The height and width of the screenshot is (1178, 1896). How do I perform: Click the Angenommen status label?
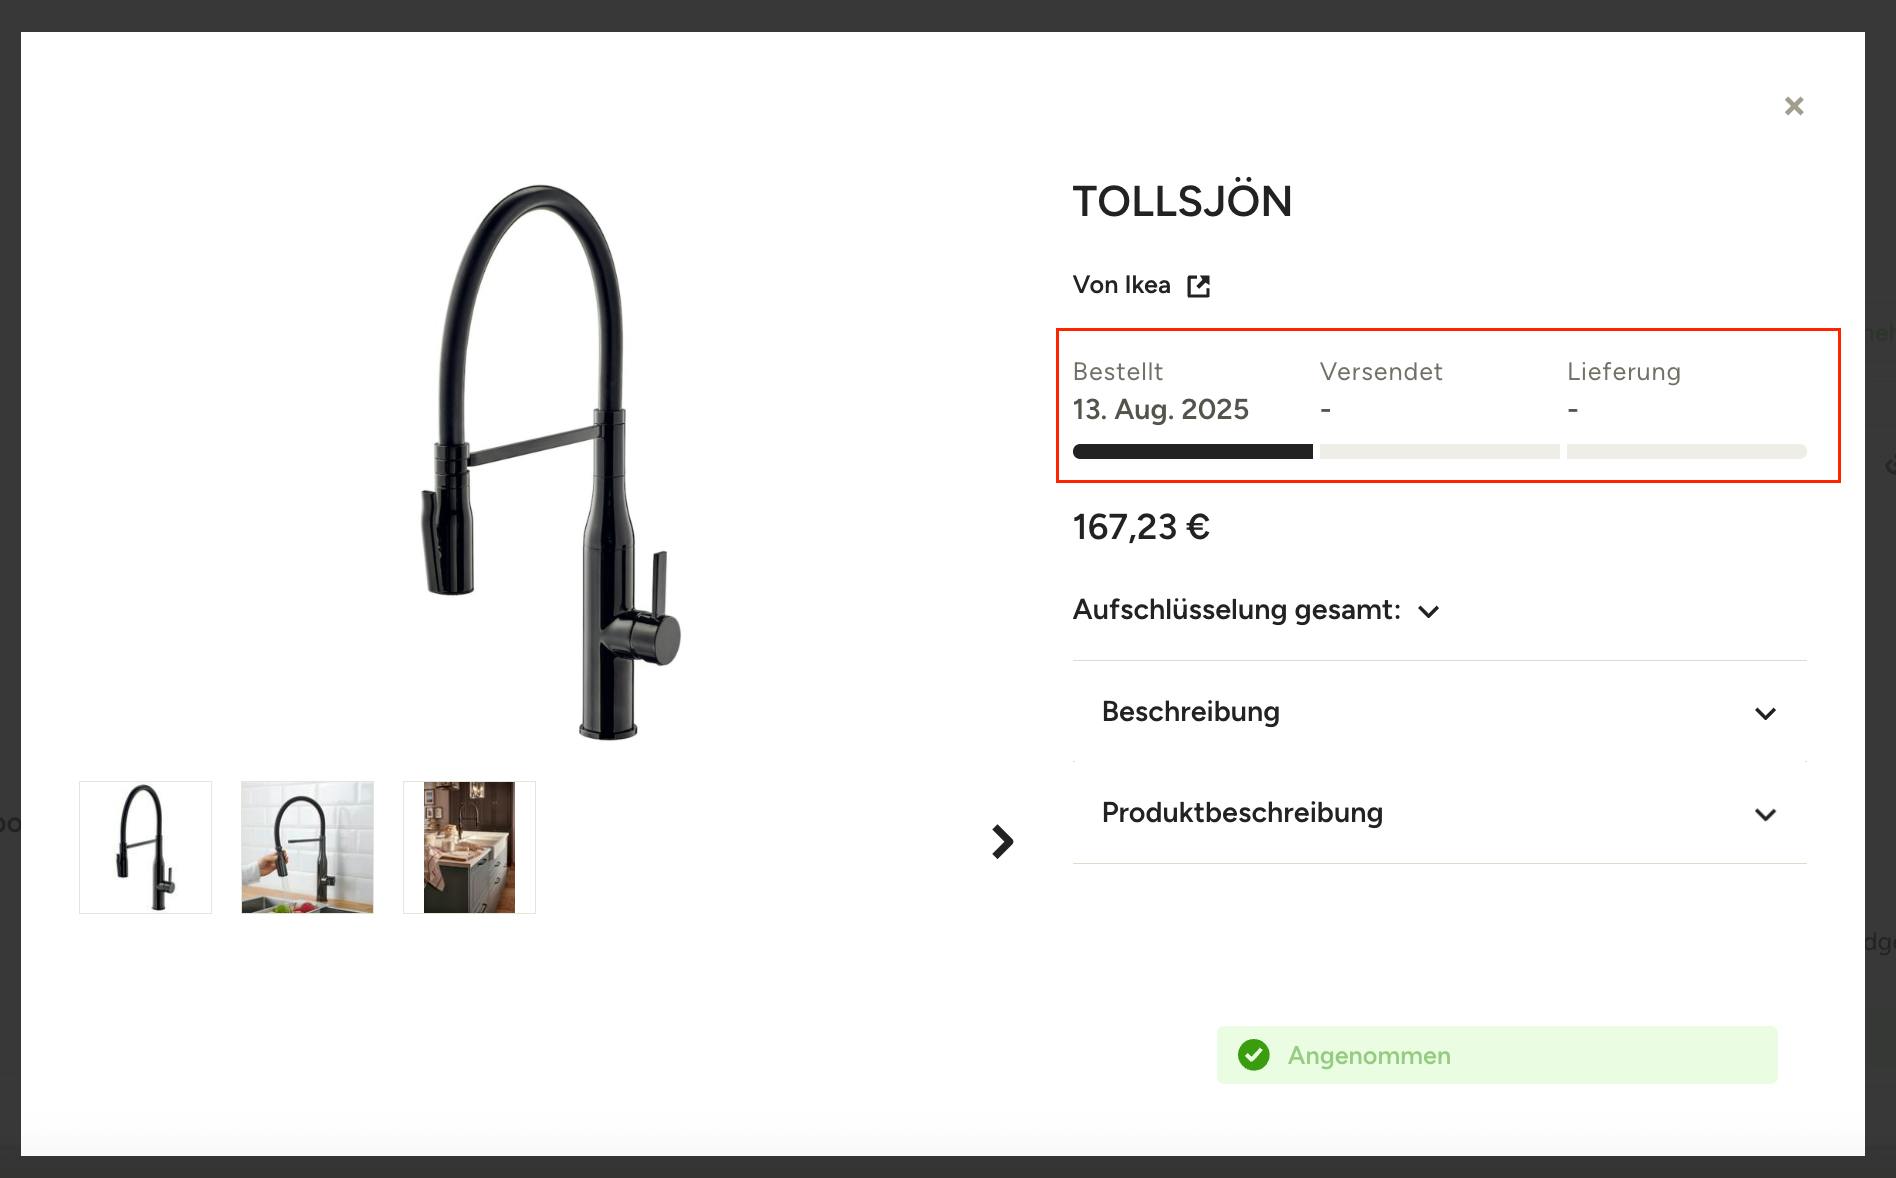(1368, 1056)
